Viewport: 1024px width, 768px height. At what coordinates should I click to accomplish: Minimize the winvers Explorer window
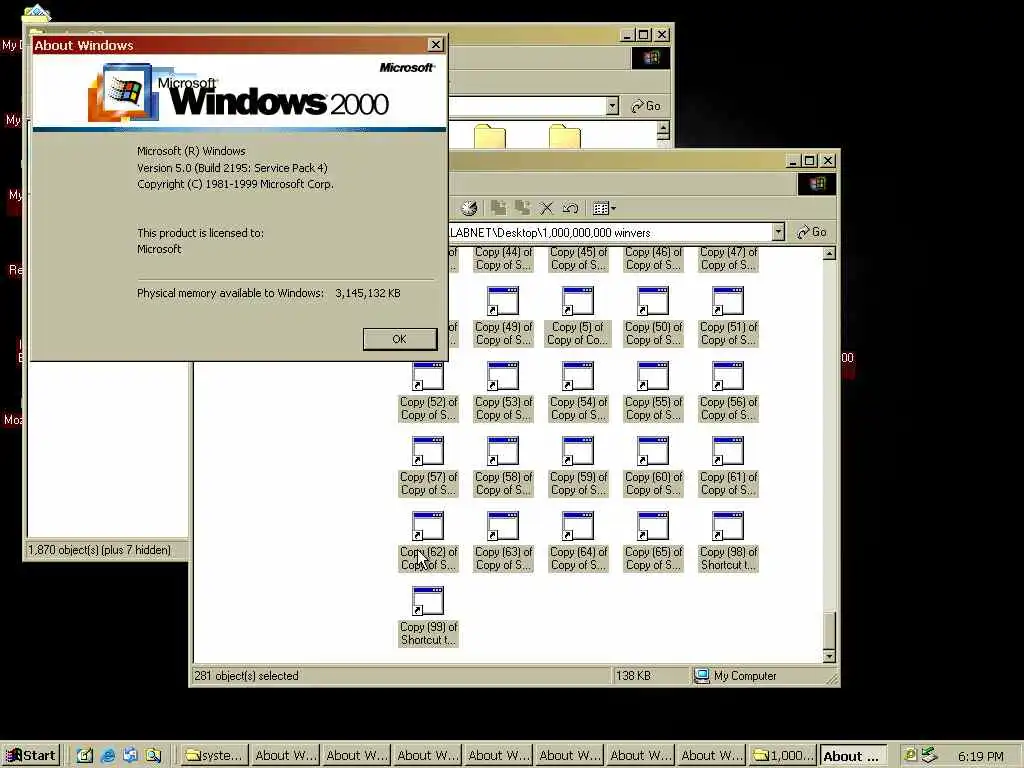click(x=793, y=161)
